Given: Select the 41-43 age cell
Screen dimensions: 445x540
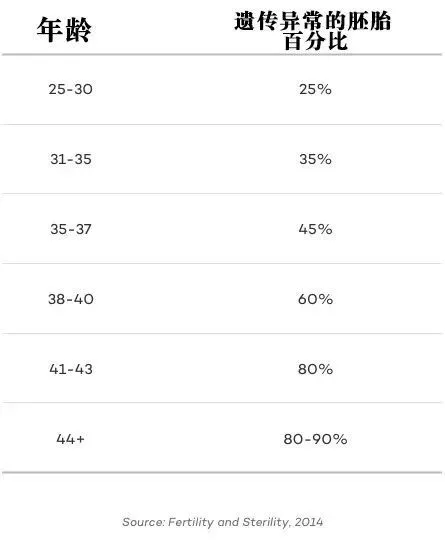Looking at the screenshot, I should coord(71,369).
